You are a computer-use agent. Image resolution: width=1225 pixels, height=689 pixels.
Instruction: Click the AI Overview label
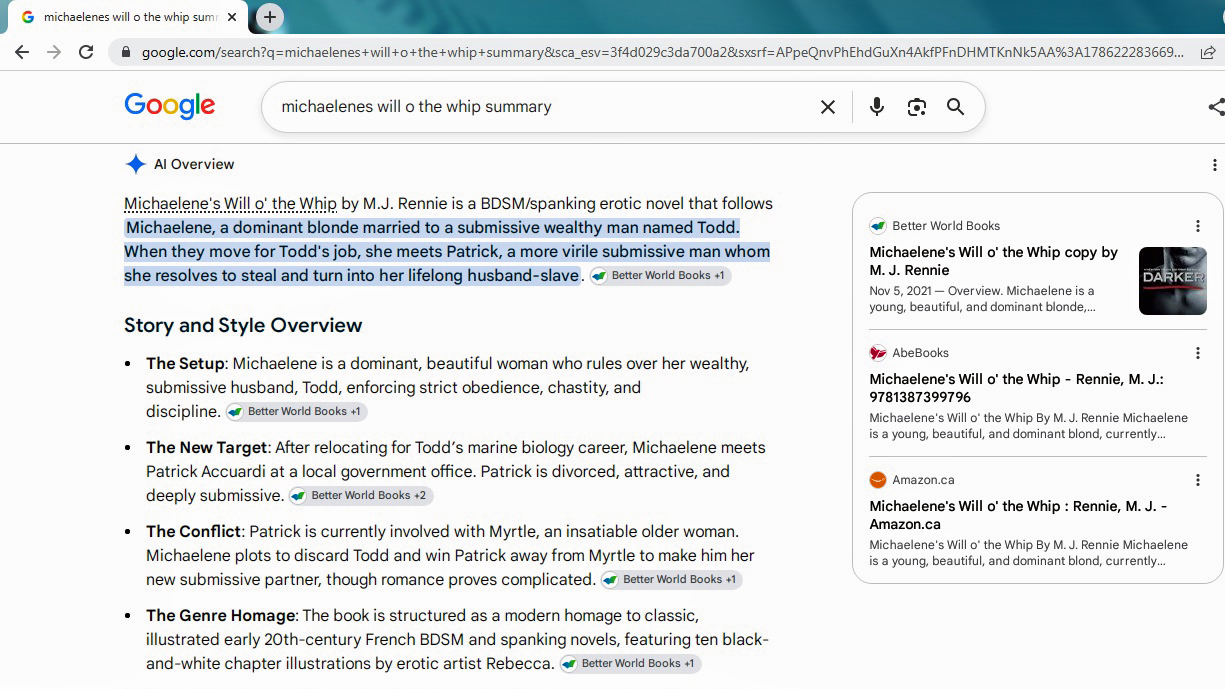[194, 164]
